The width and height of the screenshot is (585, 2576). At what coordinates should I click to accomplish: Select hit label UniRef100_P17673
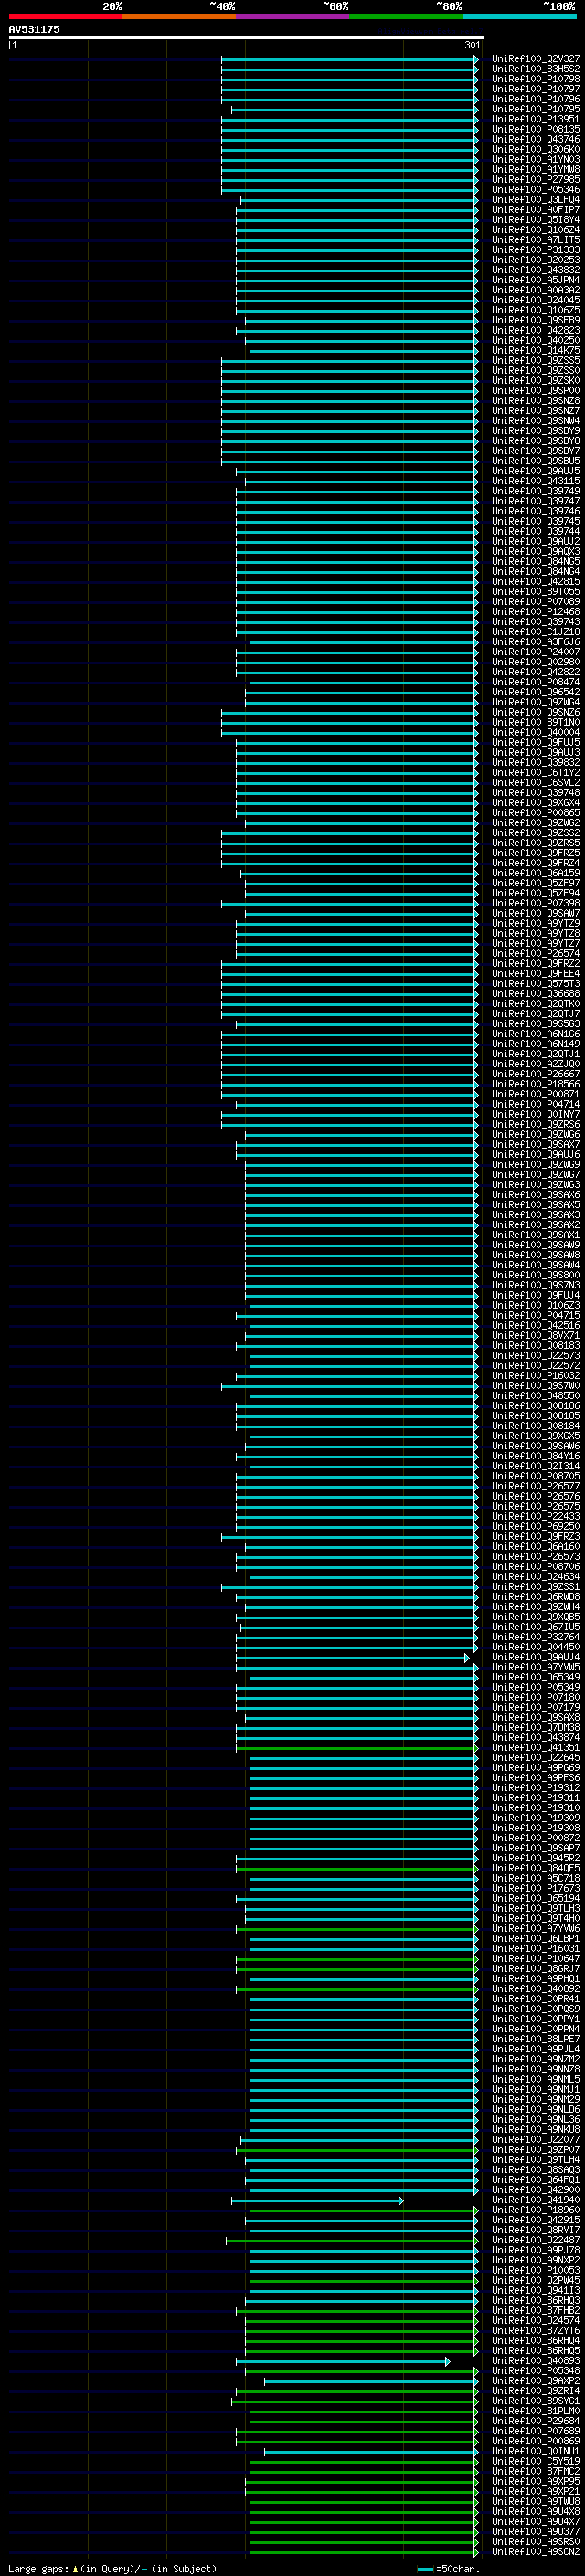click(x=536, y=1888)
